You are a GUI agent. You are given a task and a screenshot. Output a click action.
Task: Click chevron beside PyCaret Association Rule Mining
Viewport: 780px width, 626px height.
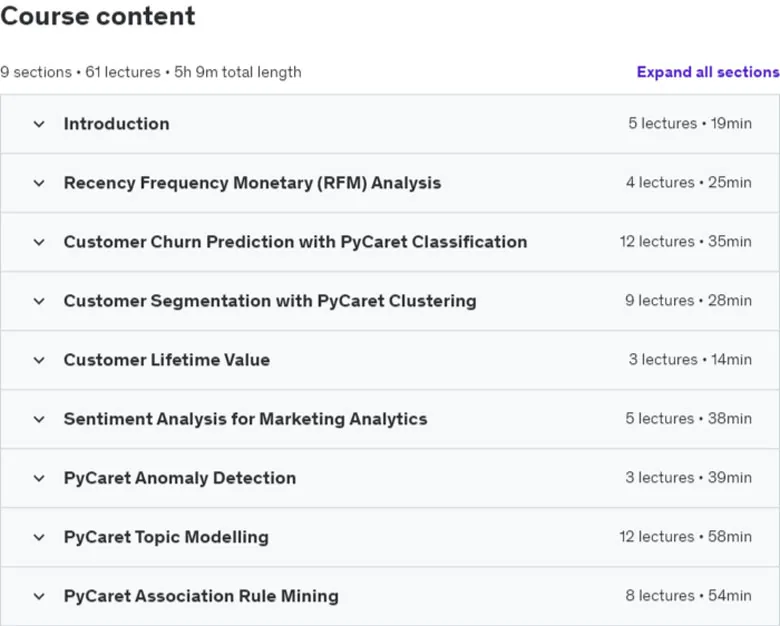click(x=39, y=597)
